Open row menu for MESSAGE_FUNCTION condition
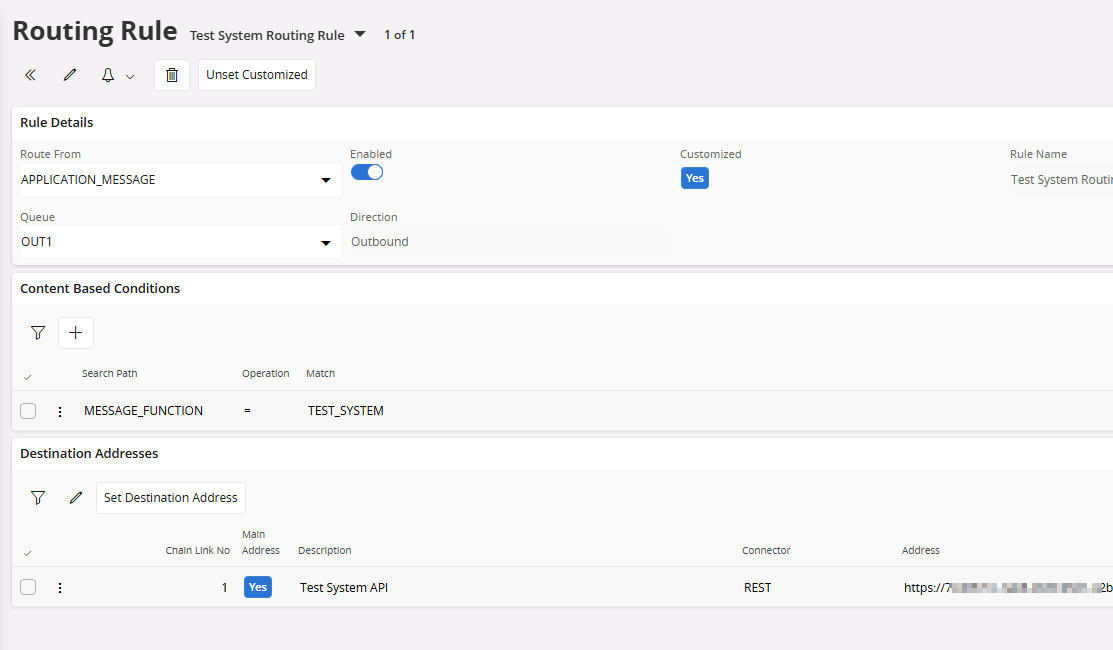 60,411
